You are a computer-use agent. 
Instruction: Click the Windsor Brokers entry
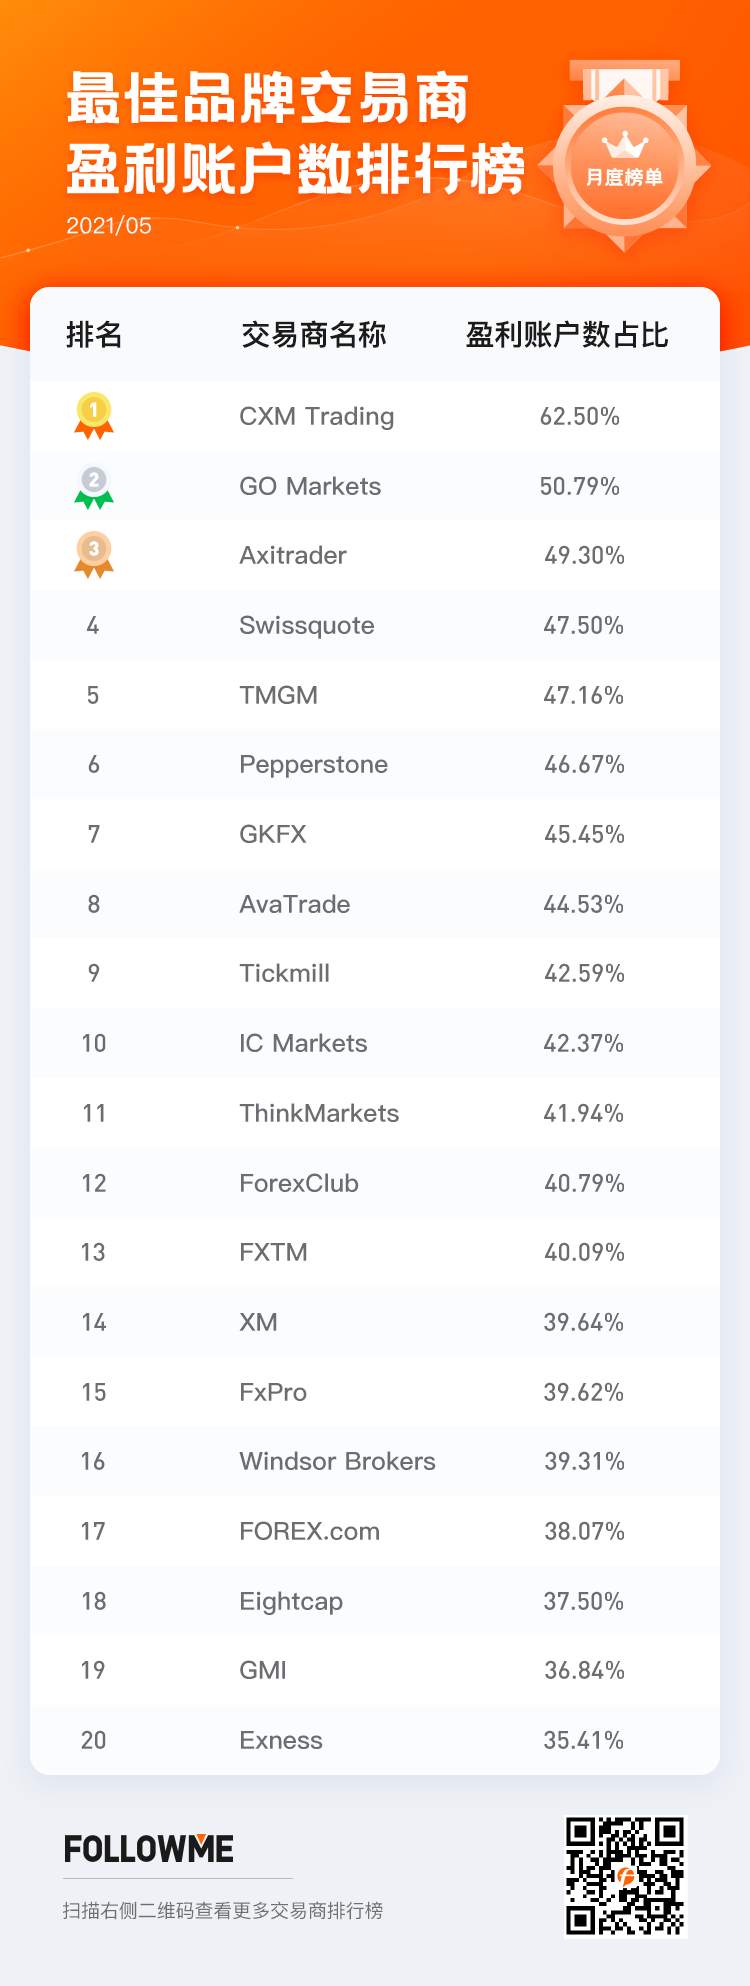(x=337, y=1461)
